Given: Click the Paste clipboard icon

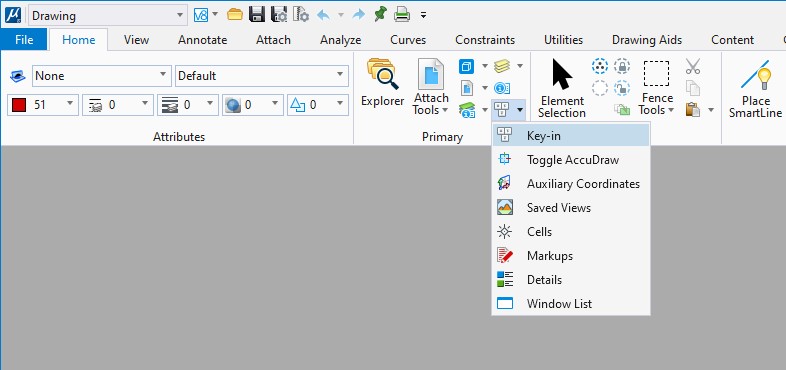Looking at the screenshot, I should click(x=693, y=109).
